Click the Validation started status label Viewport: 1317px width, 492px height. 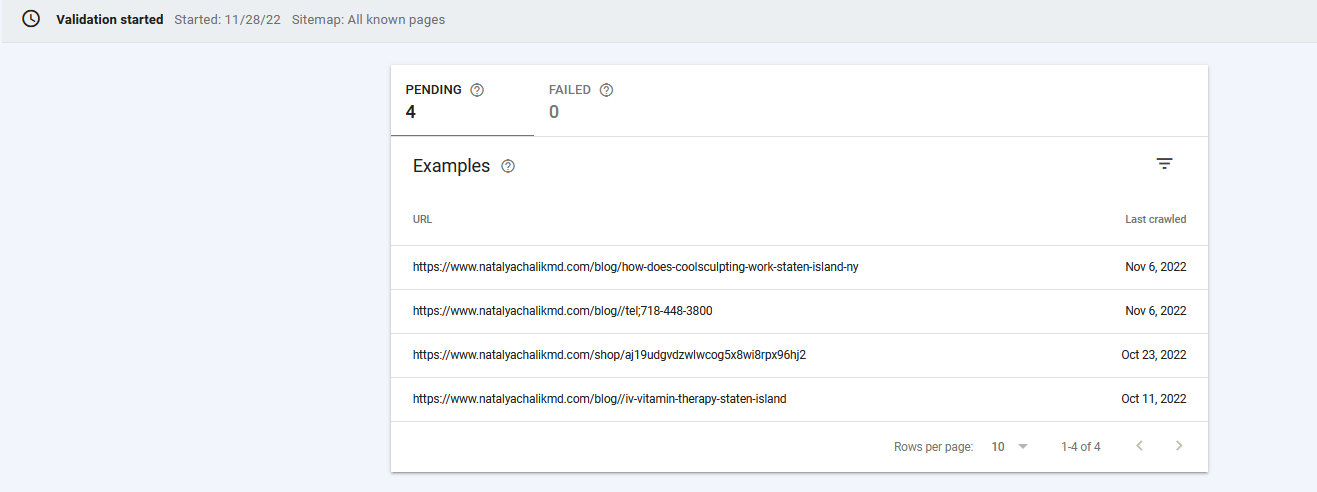click(110, 20)
